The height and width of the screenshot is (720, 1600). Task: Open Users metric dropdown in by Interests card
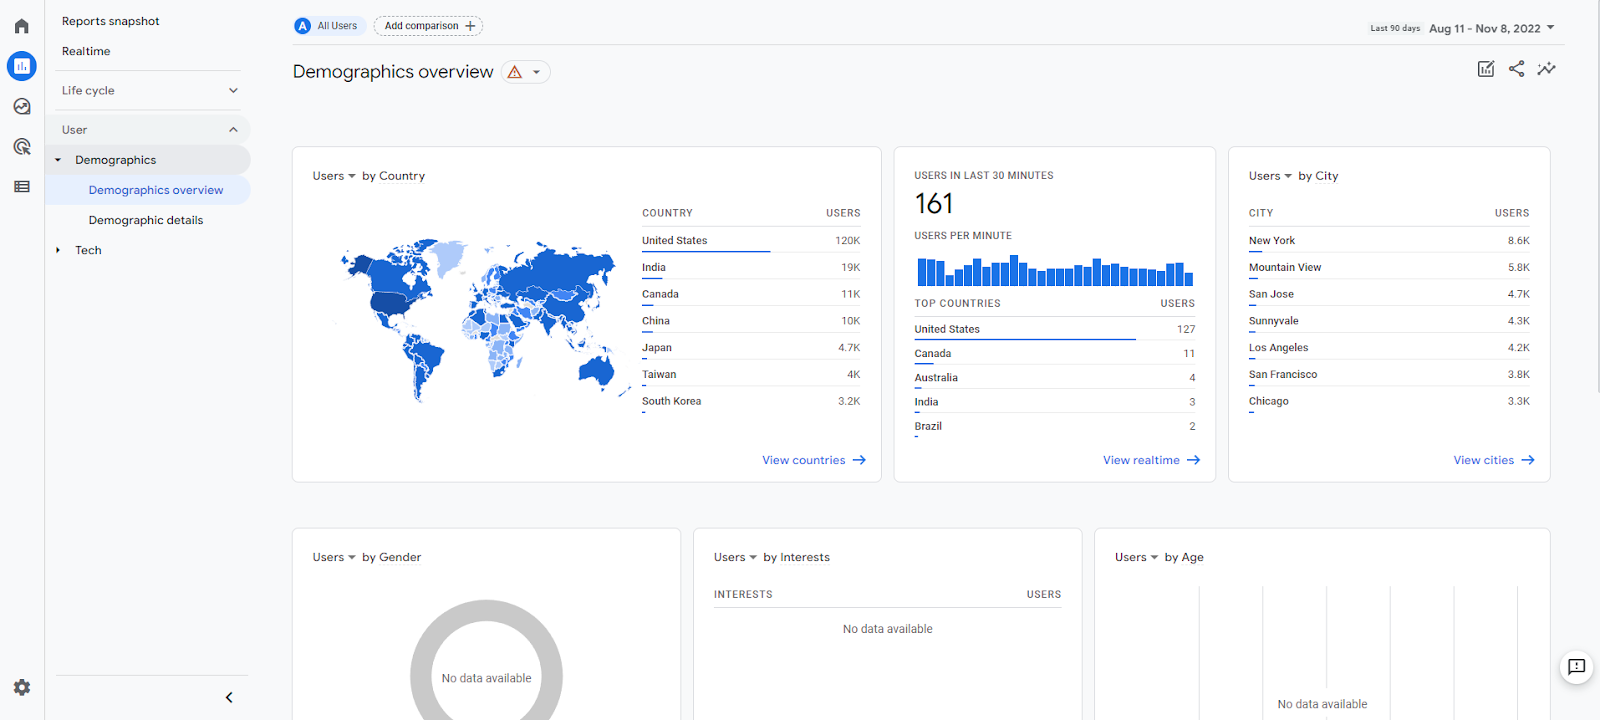(x=735, y=557)
